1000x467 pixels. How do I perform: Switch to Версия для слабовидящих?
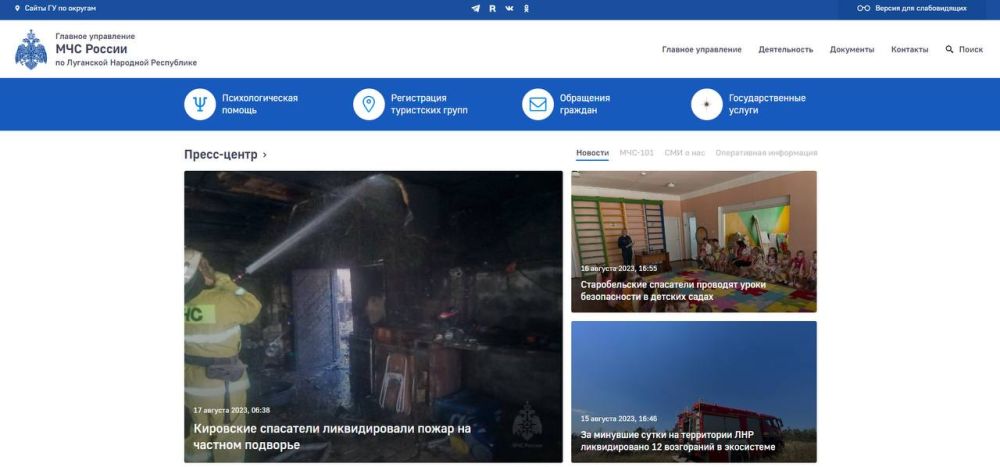point(920,9)
